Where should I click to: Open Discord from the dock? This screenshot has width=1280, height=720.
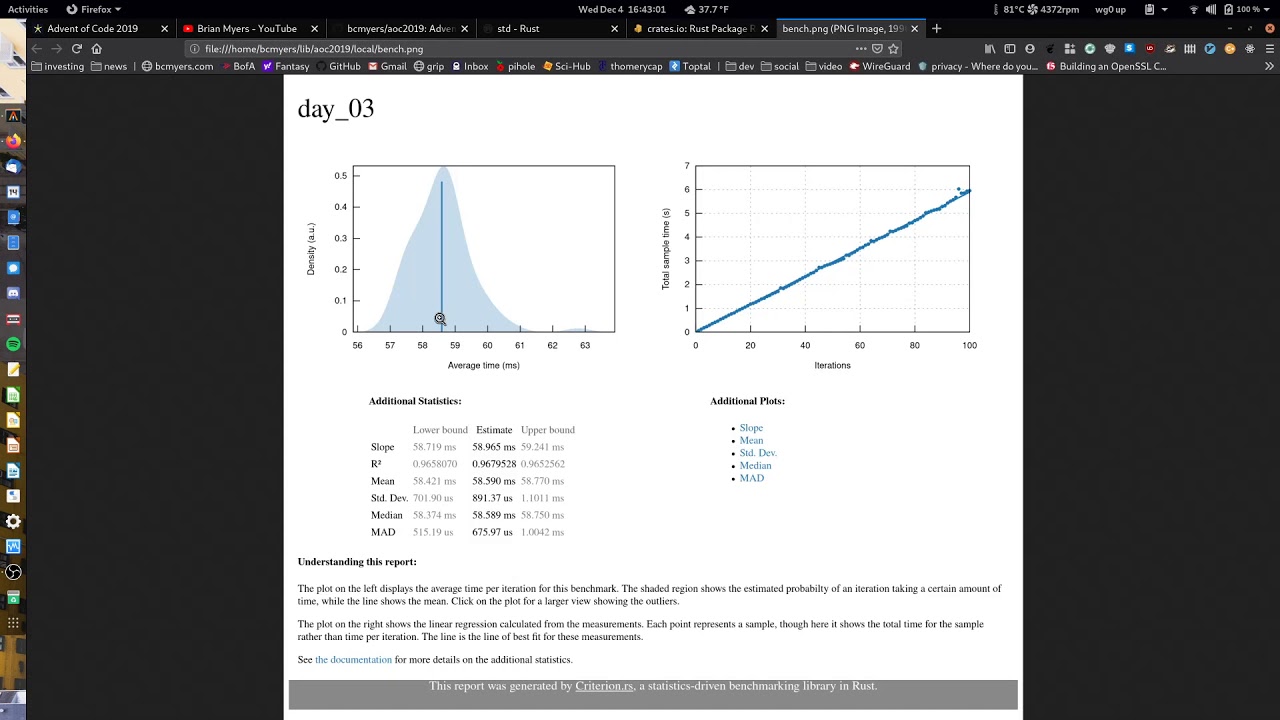click(13, 293)
